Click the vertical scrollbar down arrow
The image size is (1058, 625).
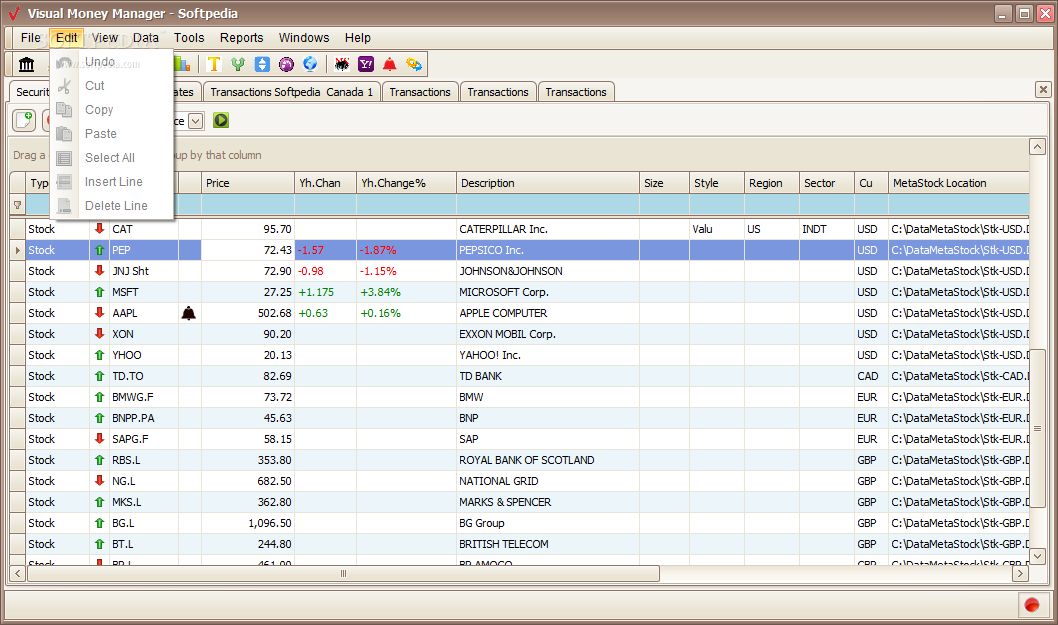1037,556
